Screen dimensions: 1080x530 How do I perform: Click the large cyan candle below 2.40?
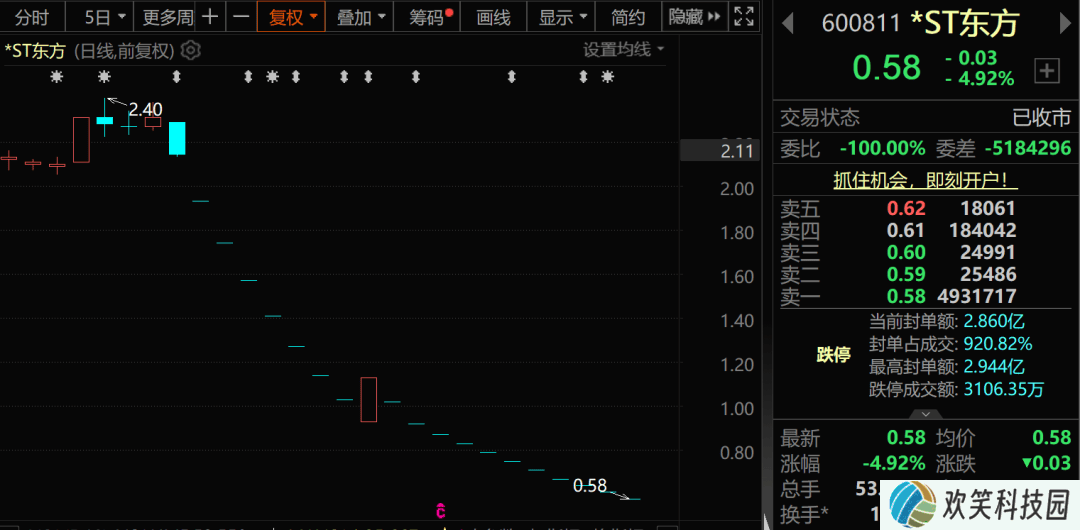tap(177, 139)
